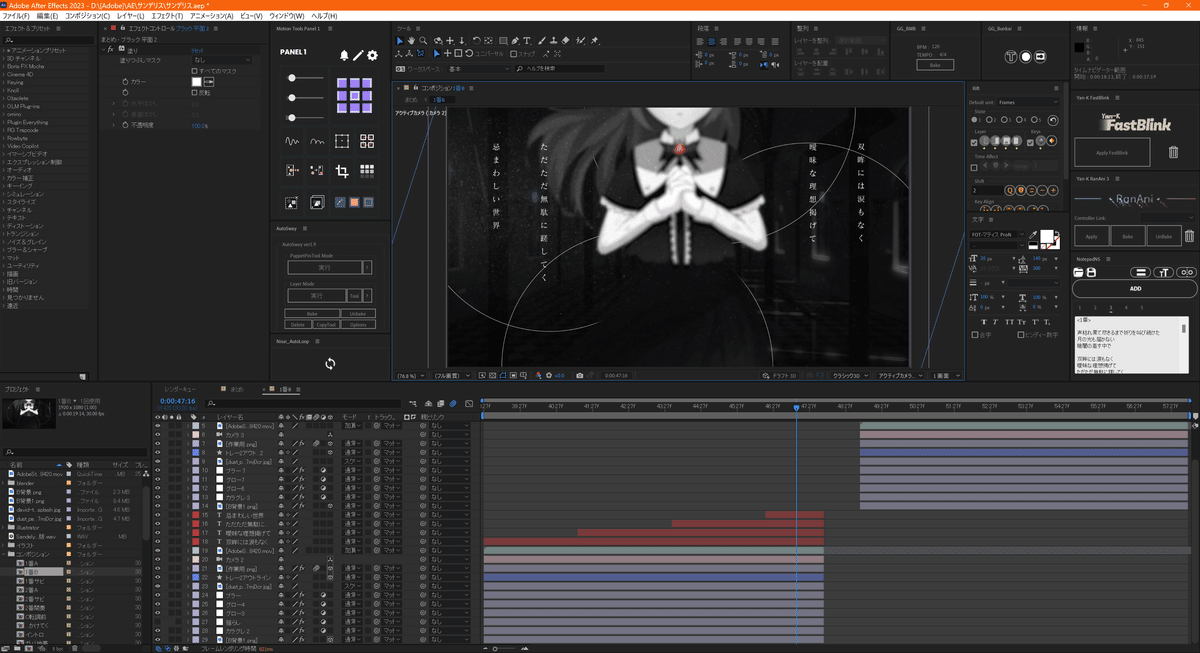Click the color stopwatch in Effect Controls
1200x653 pixels.
126,81
